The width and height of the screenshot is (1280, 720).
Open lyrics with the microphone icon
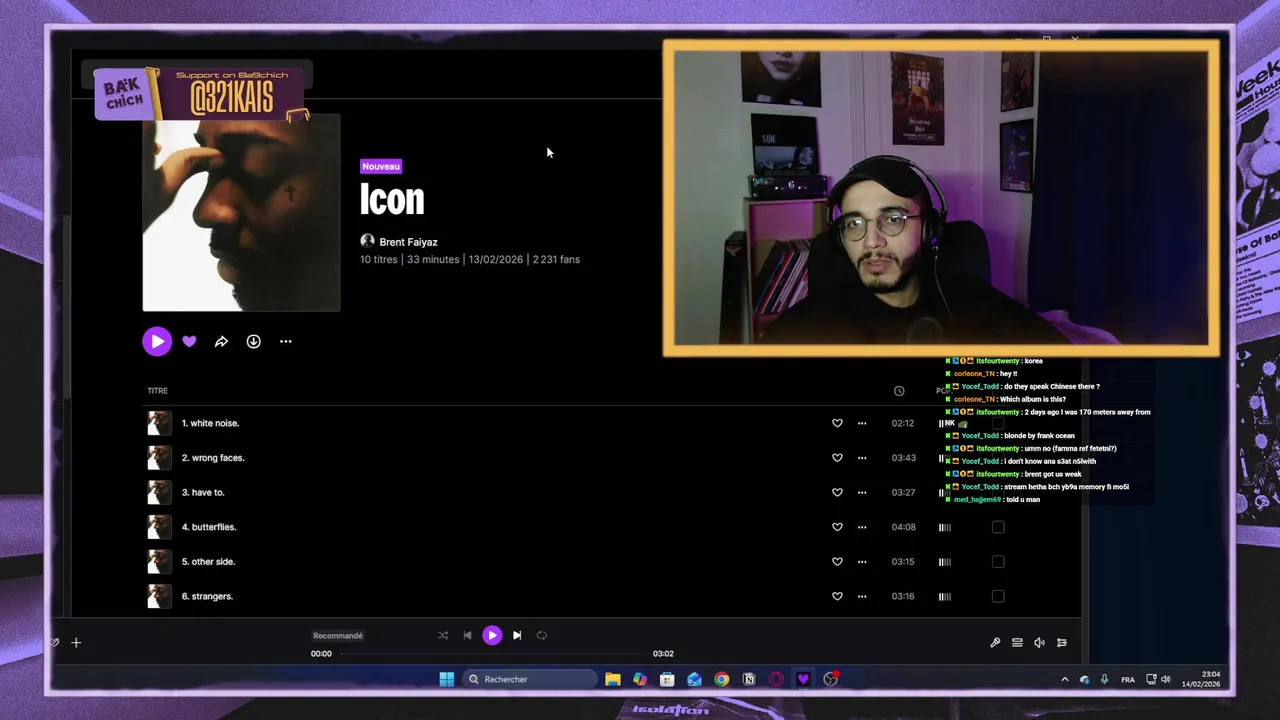point(995,643)
